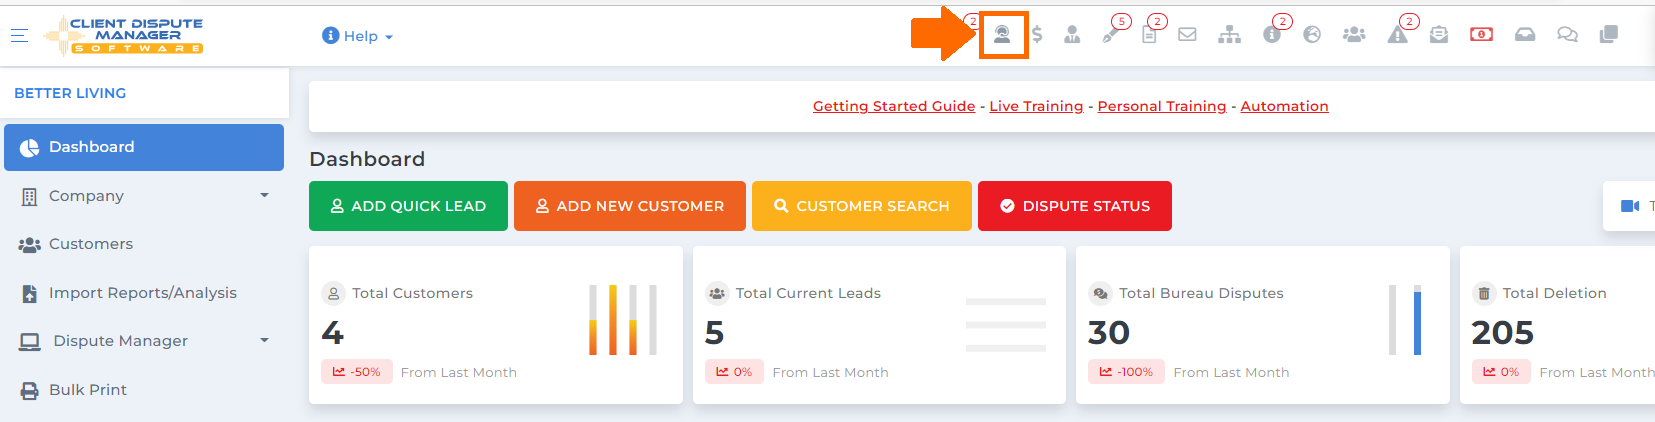
Task: Click the ADD NEW CUSTOMER button
Action: [x=630, y=206]
